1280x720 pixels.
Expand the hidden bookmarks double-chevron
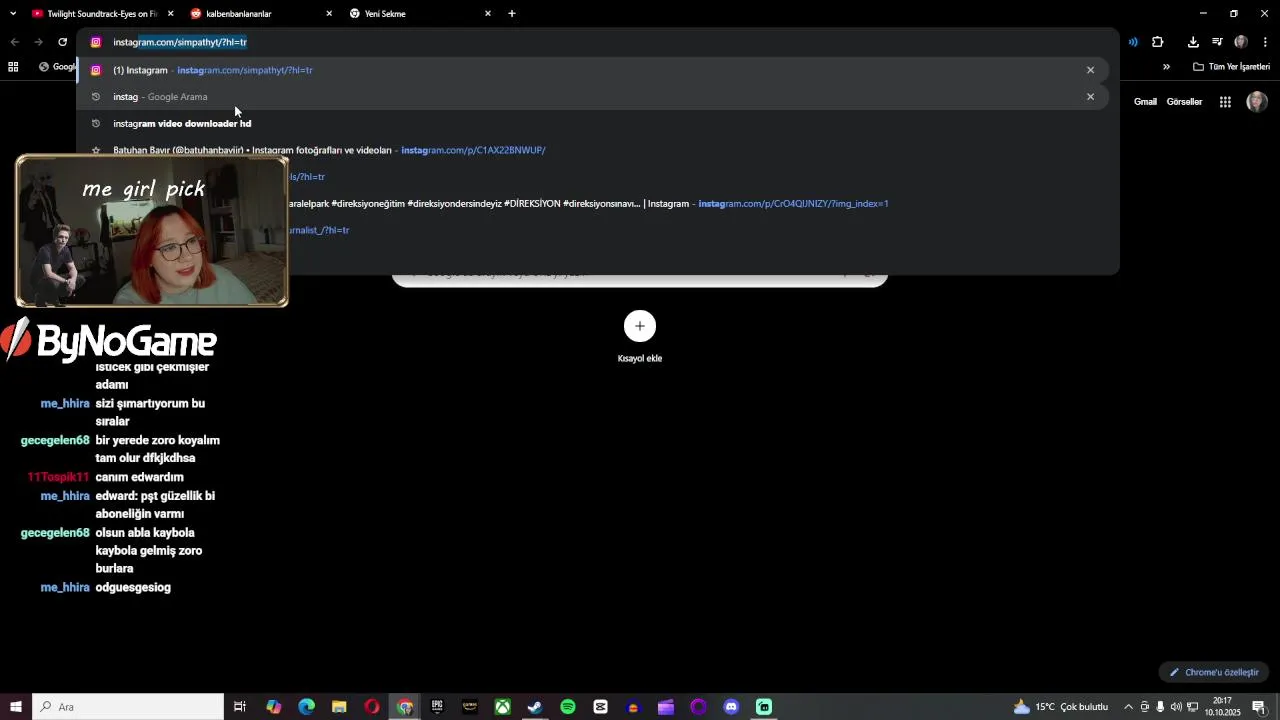click(1166, 67)
